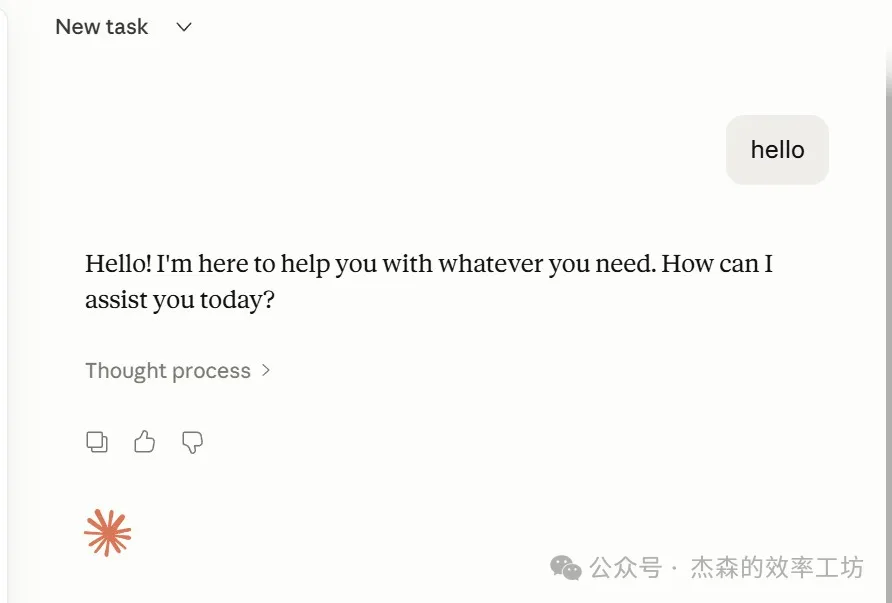Click the Thought process link

pyautogui.click(x=167, y=370)
